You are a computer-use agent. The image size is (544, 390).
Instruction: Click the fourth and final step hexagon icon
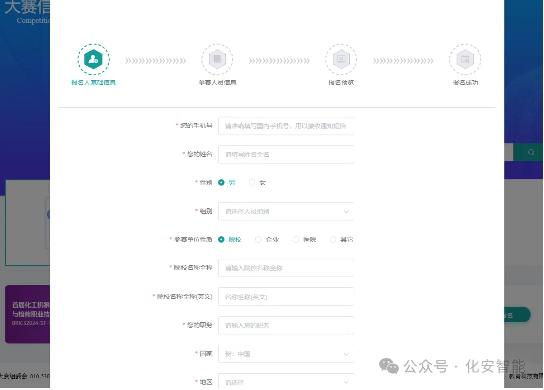(x=465, y=59)
